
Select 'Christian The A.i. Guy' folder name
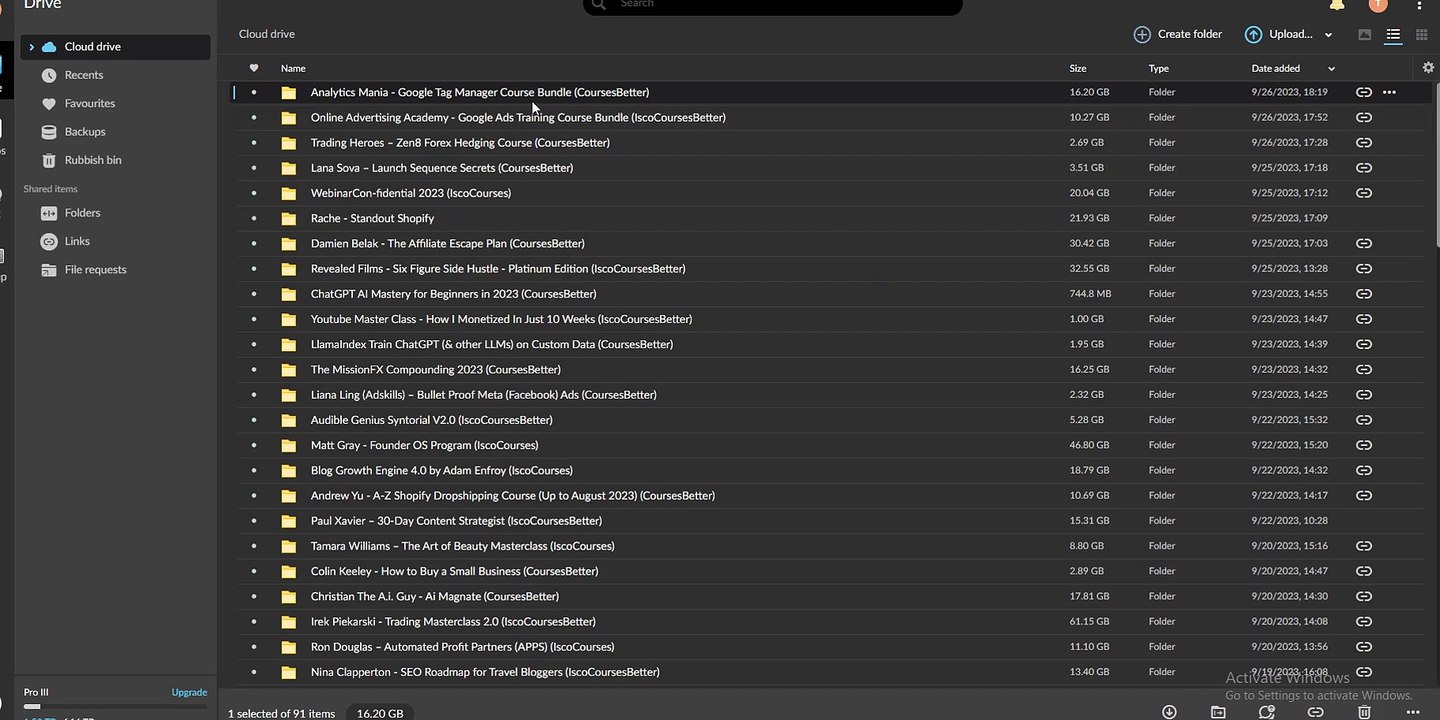point(435,596)
